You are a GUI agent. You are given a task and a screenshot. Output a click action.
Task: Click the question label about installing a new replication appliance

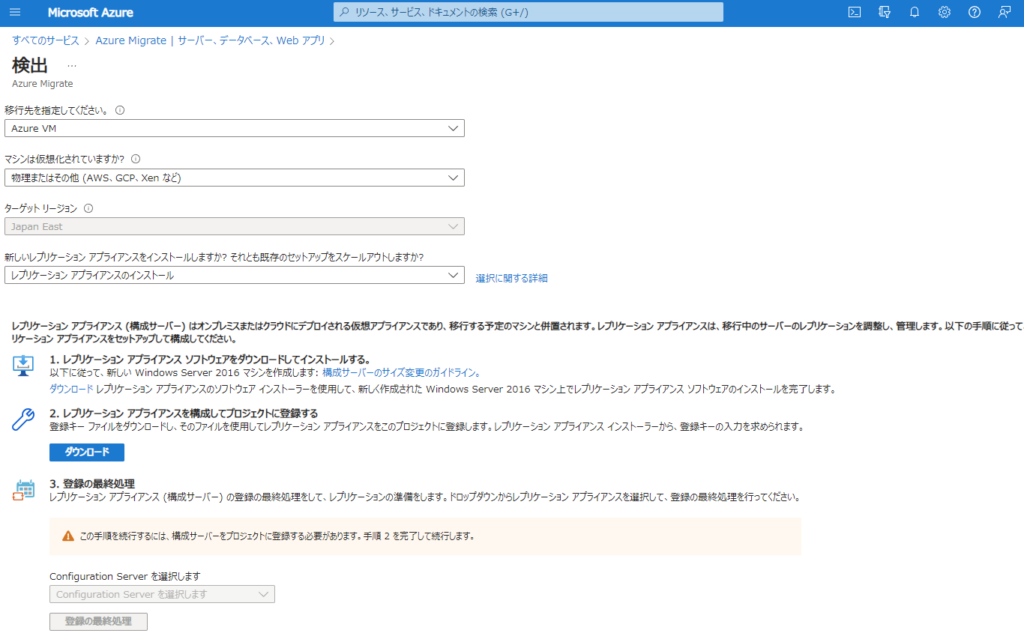(x=214, y=257)
